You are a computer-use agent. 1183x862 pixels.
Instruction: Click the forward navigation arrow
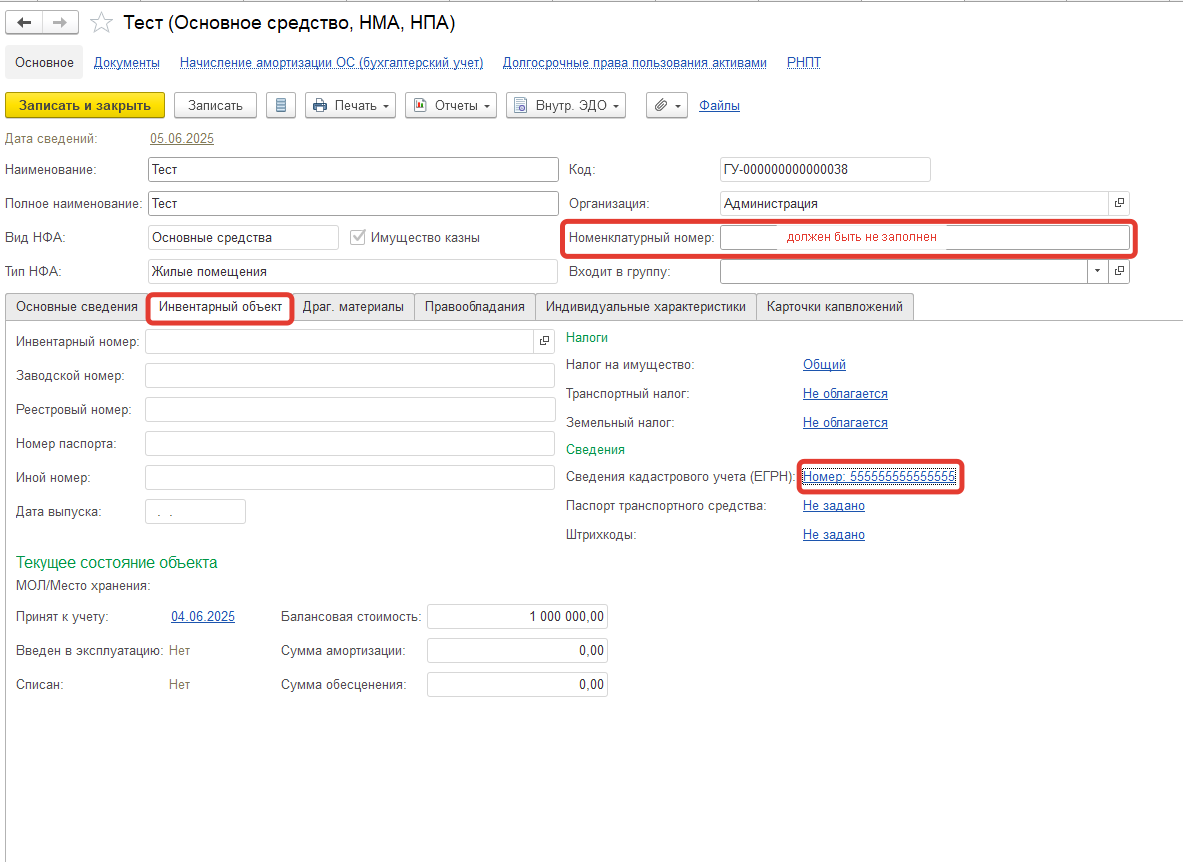[x=60, y=22]
